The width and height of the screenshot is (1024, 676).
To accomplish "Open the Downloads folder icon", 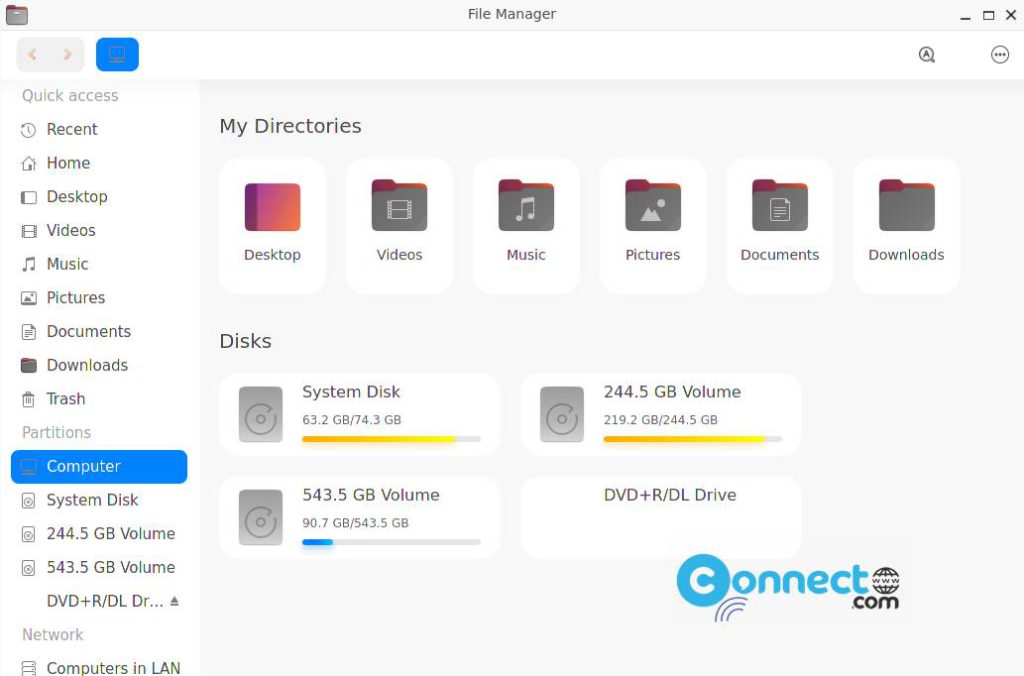I will point(906,206).
